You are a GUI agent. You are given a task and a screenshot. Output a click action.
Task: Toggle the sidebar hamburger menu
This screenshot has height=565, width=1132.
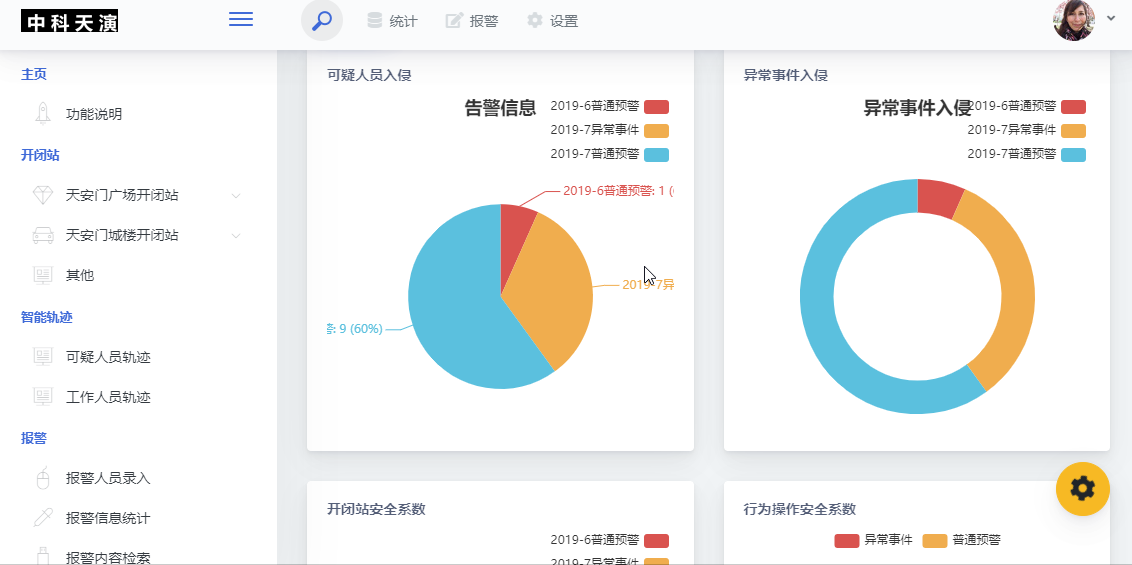241,20
